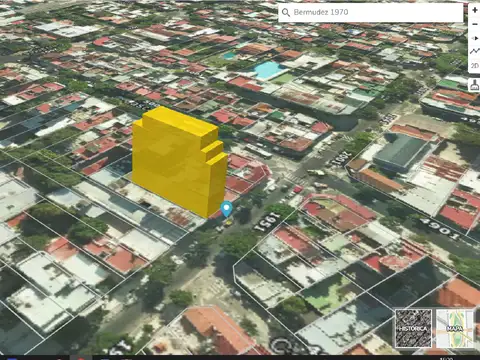This screenshot has height=360, width=480.
Task: Click the blue location pin marker
Action: click(227, 209)
